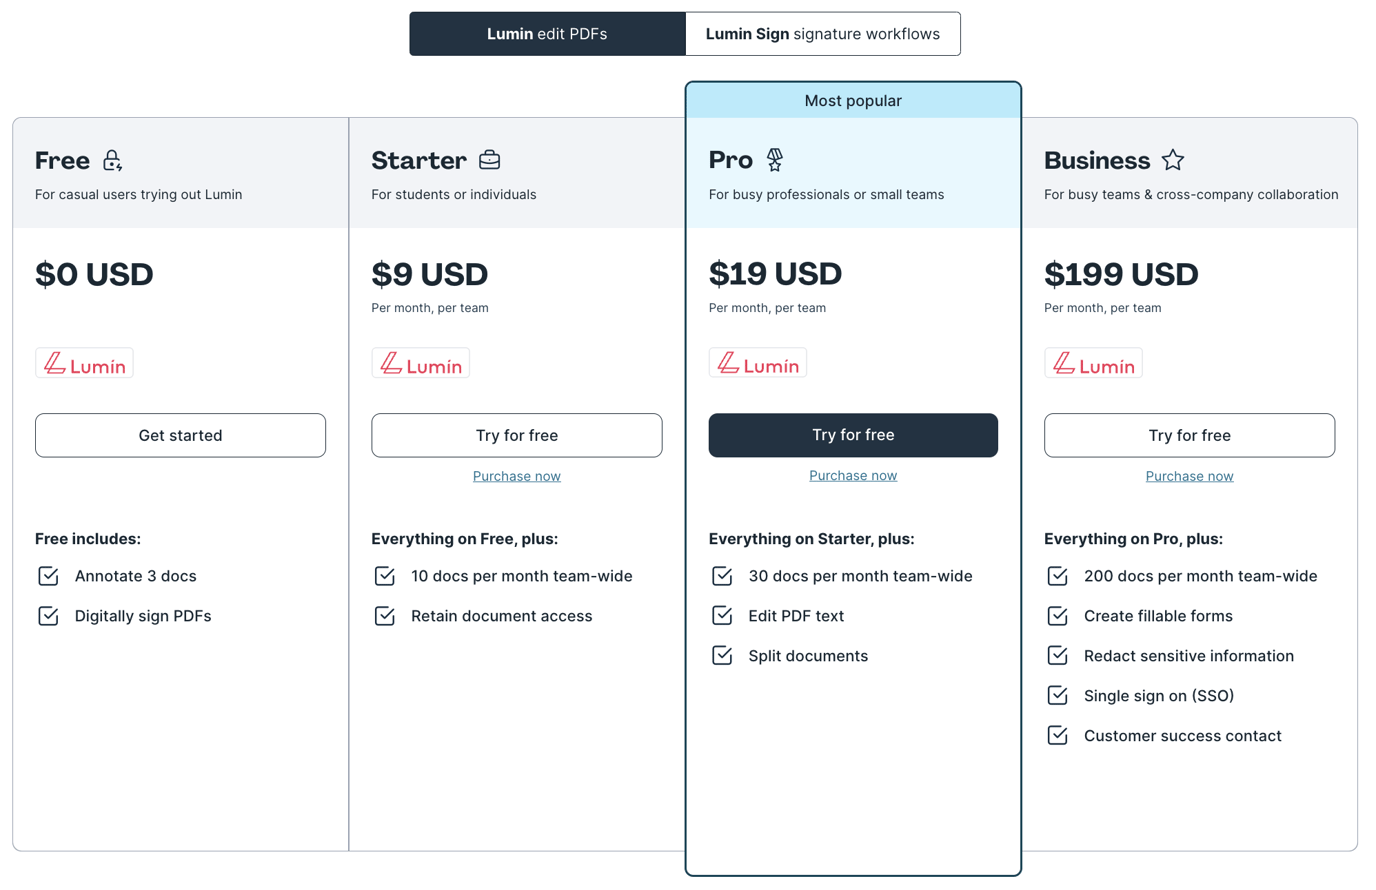This screenshot has height=890, width=1376.
Task: Click the Lumin logo in the Starter column
Action: (420, 363)
